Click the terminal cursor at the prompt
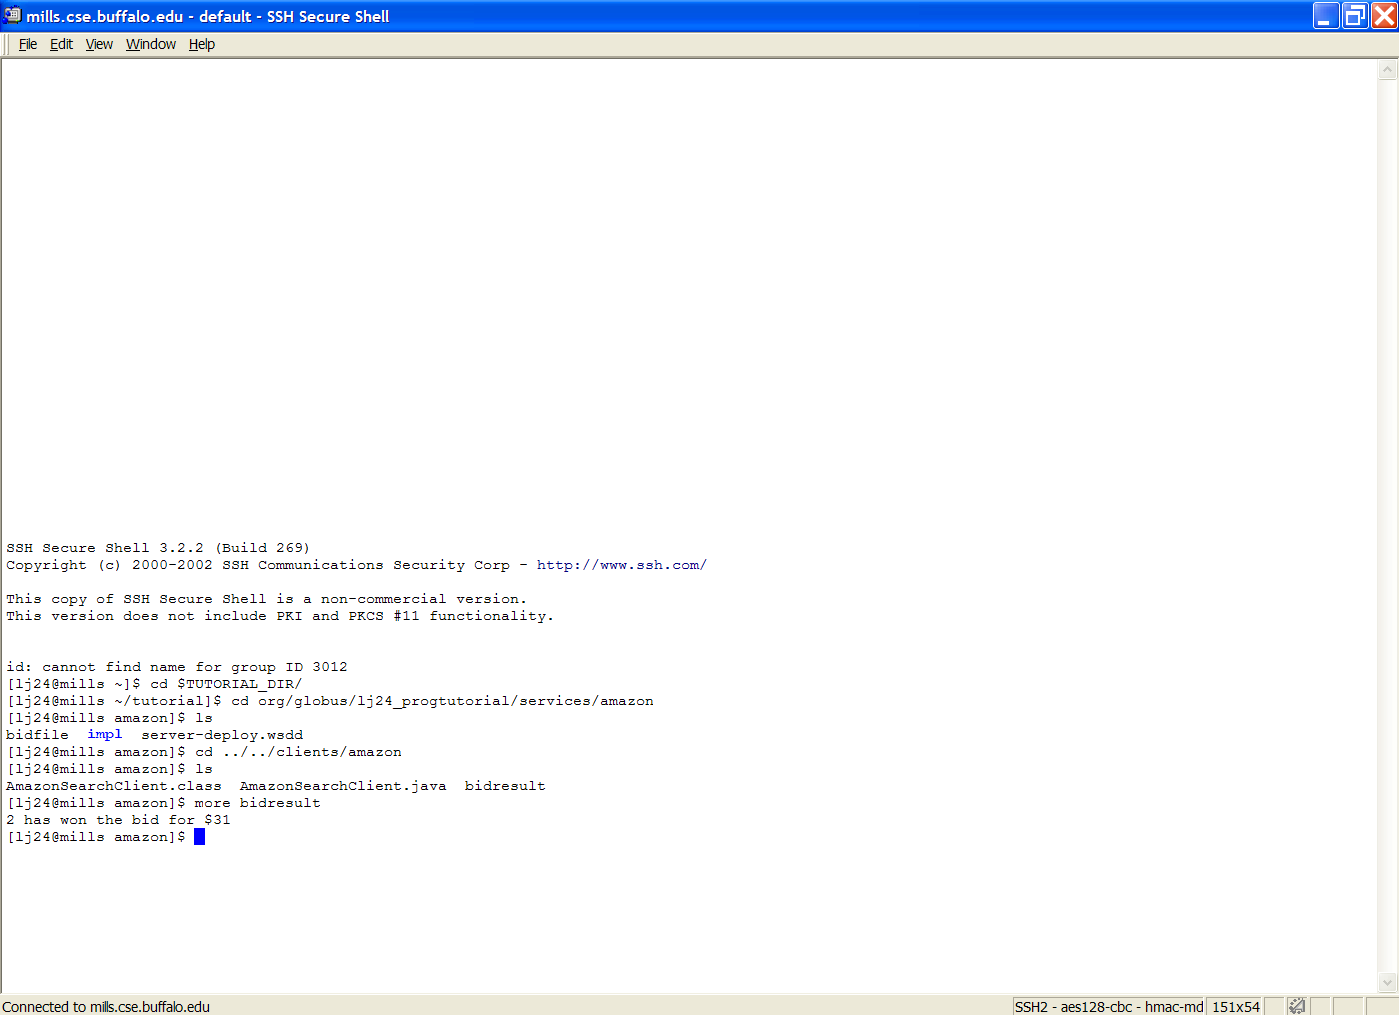 click(199, 837)
